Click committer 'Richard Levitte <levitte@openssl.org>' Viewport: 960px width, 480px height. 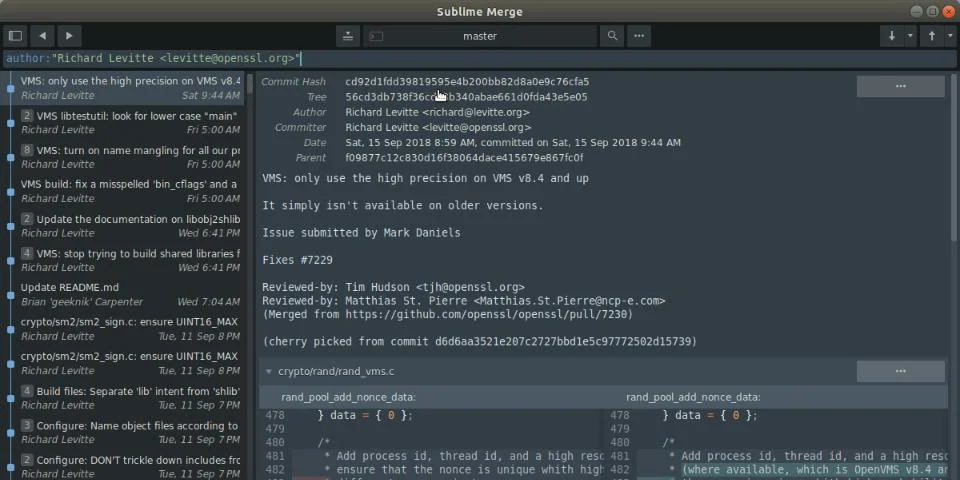click(x=438, y=127)
